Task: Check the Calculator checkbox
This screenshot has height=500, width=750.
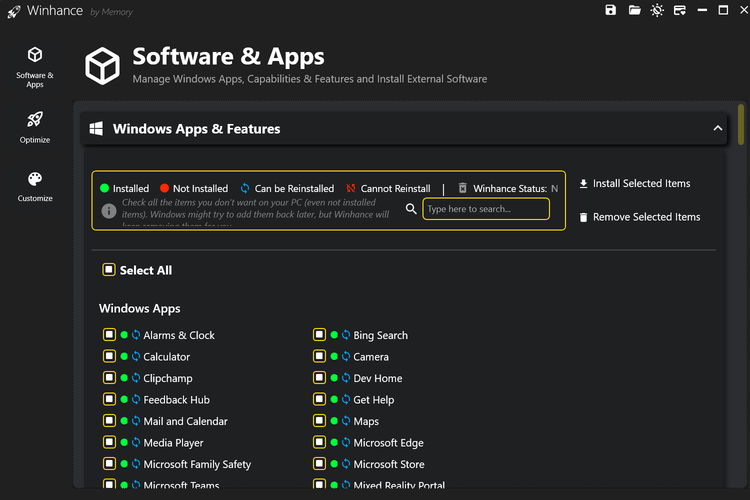Action: coord(110,356)
